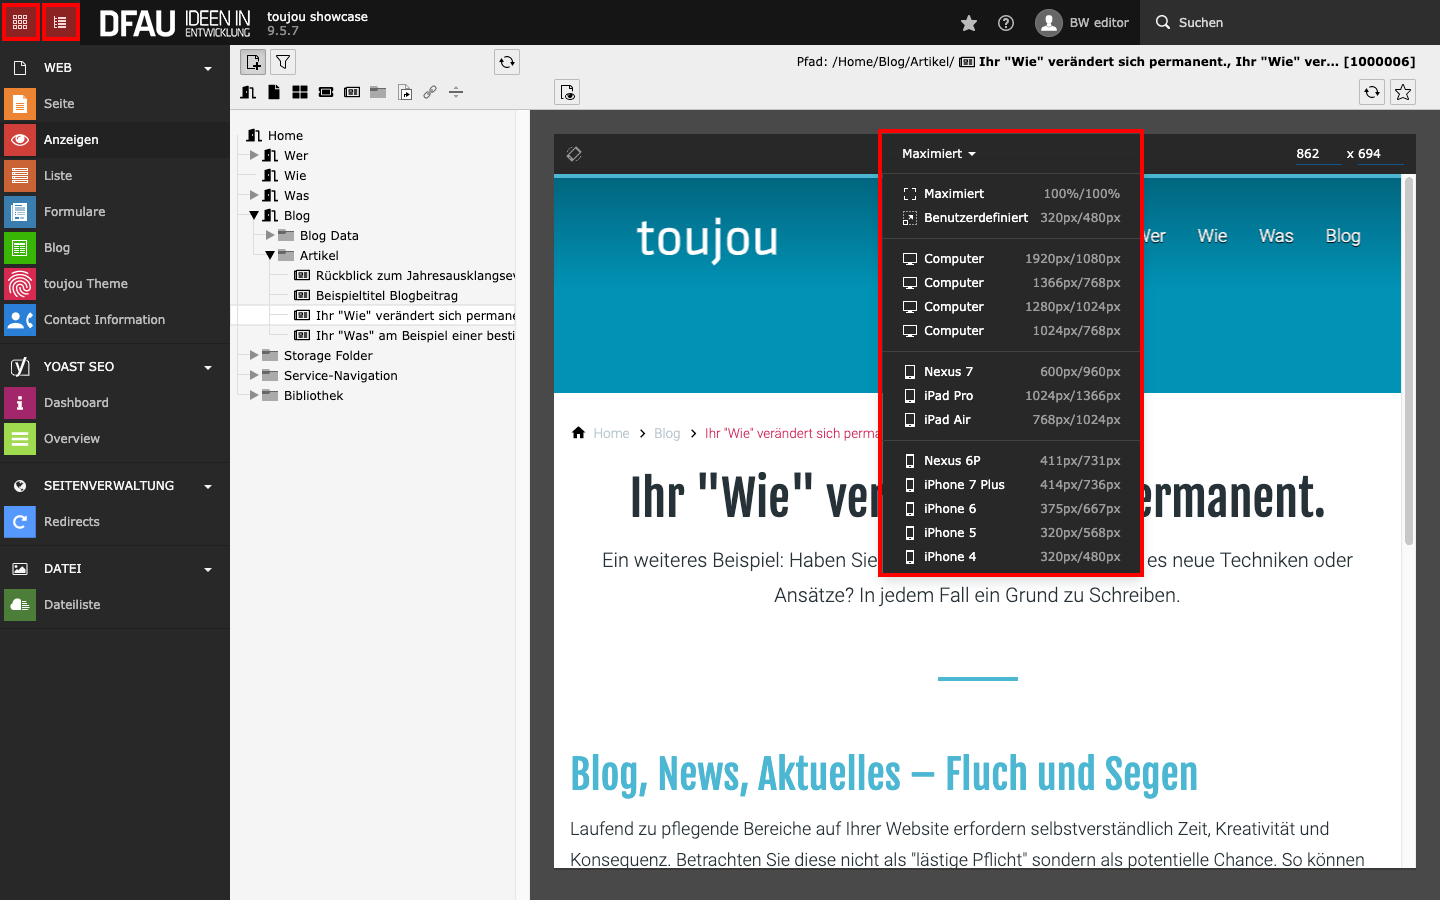The height and width of the screenshot is (900, 1440).
Task: Toggle the page tree list button
Action: pos(60,22)
